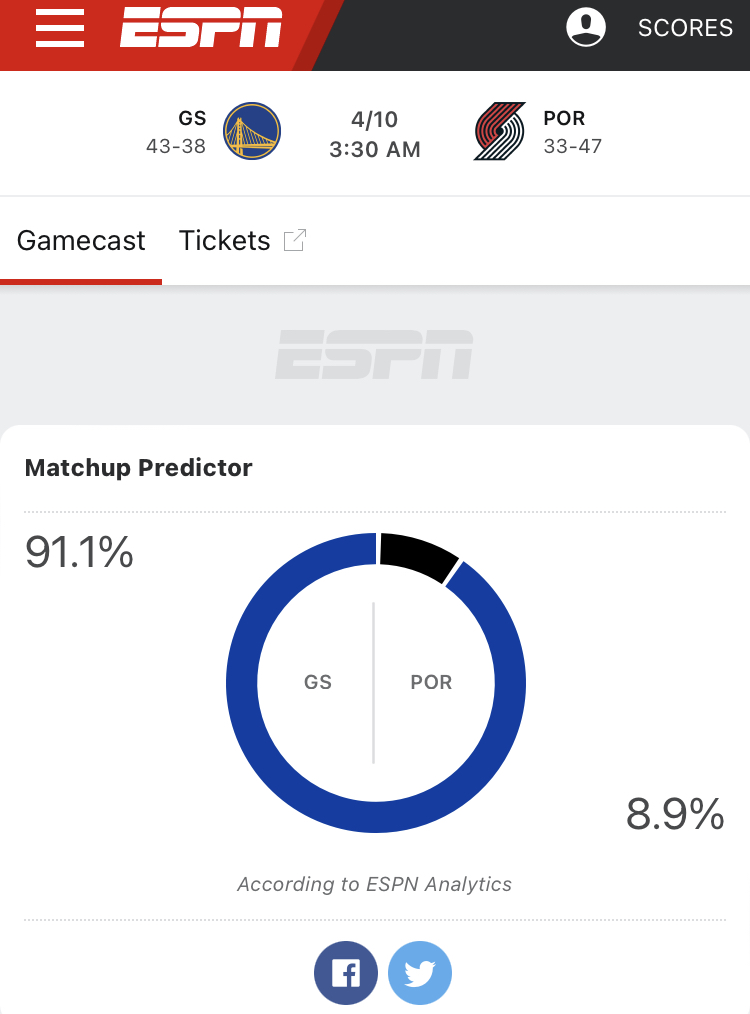The image size is (750, 1014).
Task: Open the user profile account icon
Action: [586, 27]
